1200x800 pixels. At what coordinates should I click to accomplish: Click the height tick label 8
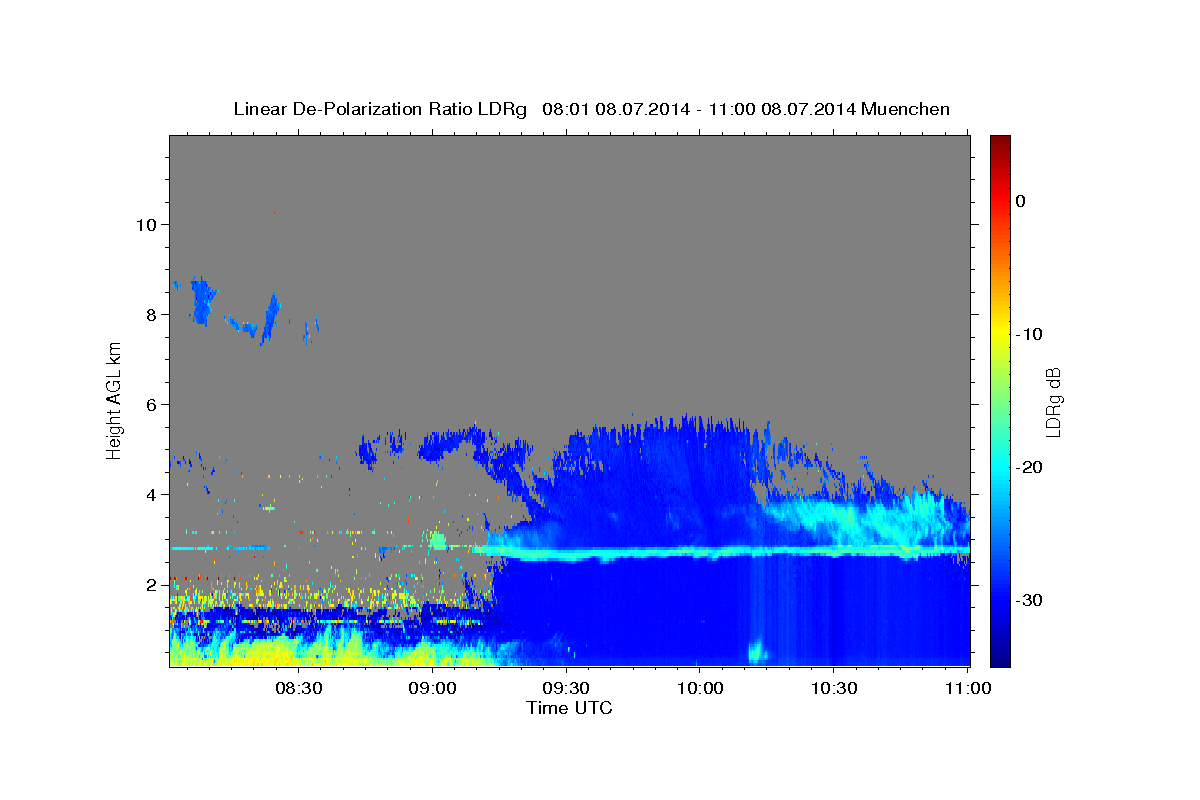(x=152, y=314)
